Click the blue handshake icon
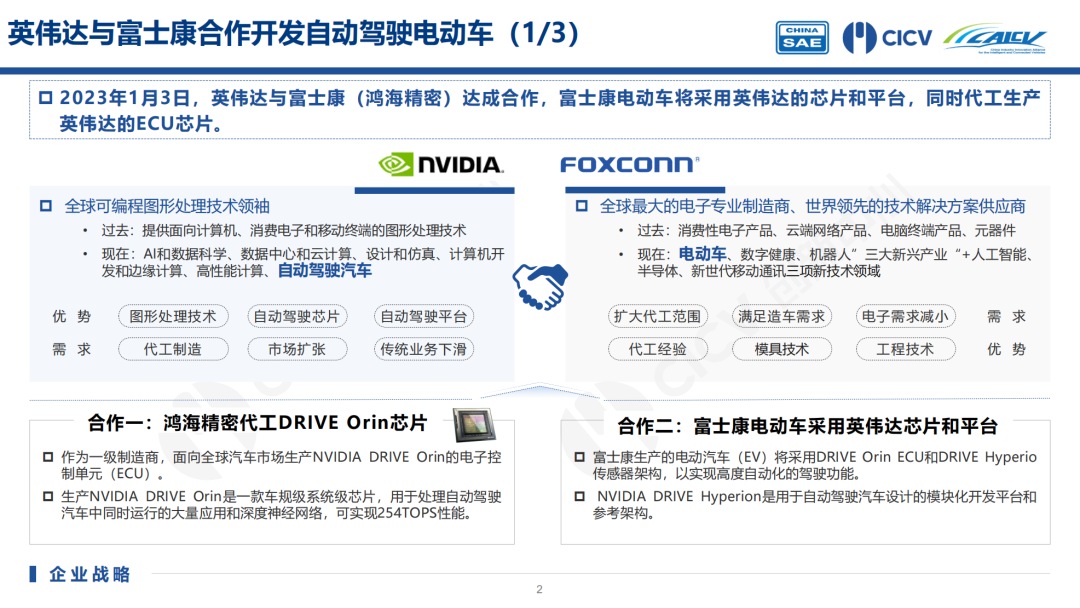Screen dimensions: 1080x608 pos(540,287)
